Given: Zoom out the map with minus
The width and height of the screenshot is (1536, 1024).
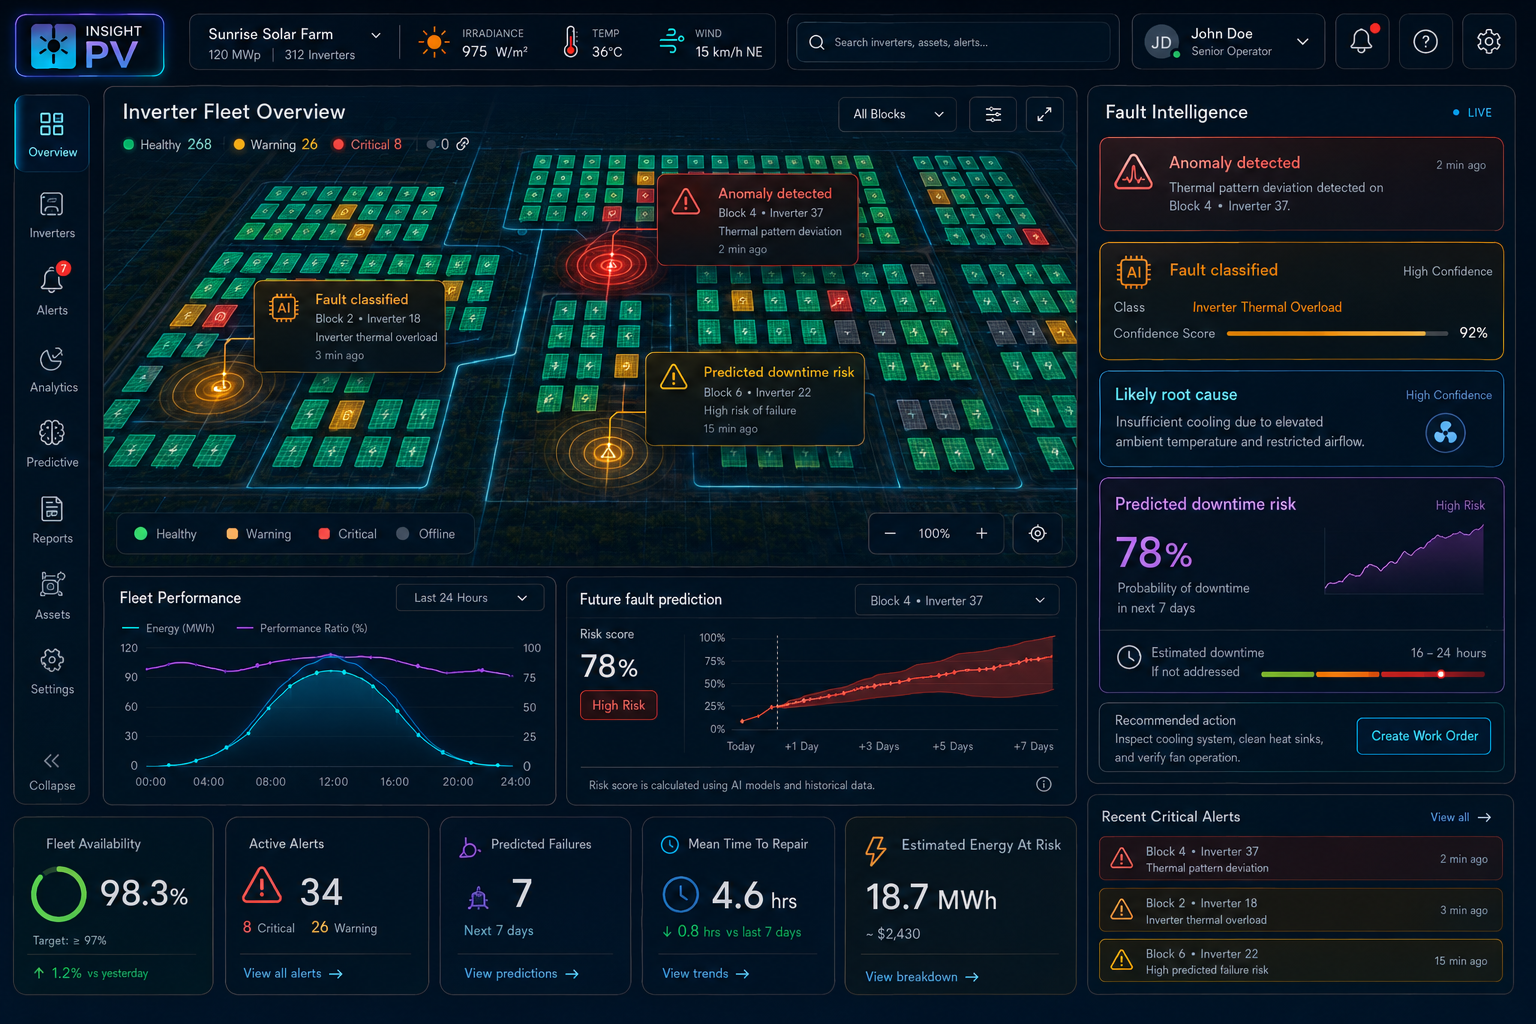Looking at the screenshot, I should point(890,533).
